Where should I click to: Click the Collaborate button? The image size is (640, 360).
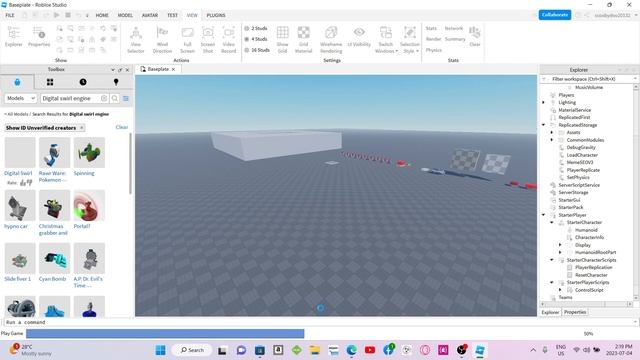coord(555,15)
